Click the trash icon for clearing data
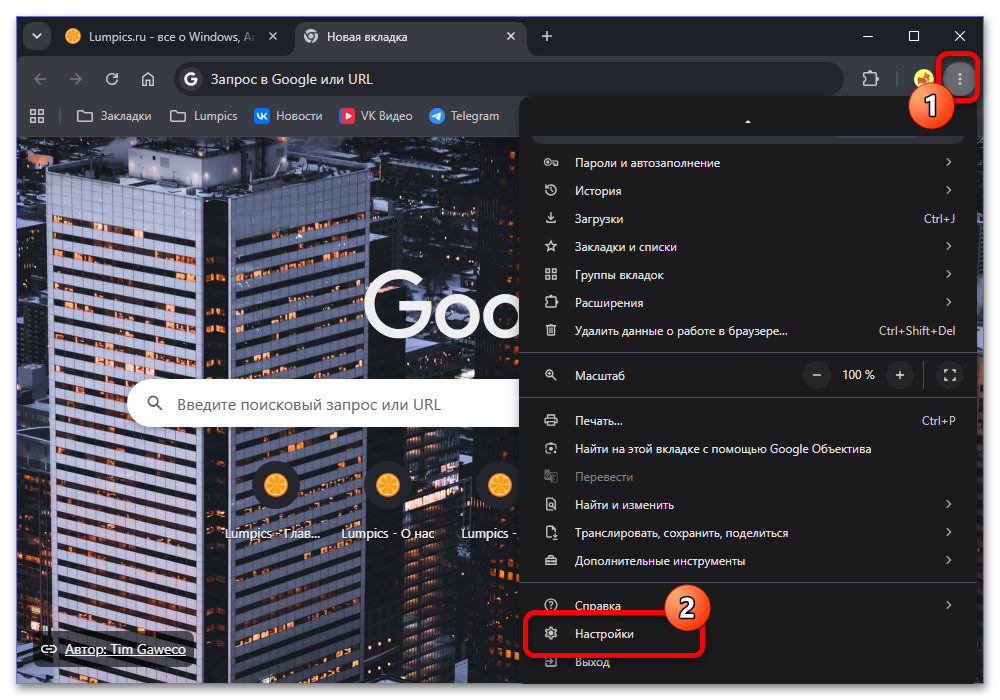 (x=551, y=331)
